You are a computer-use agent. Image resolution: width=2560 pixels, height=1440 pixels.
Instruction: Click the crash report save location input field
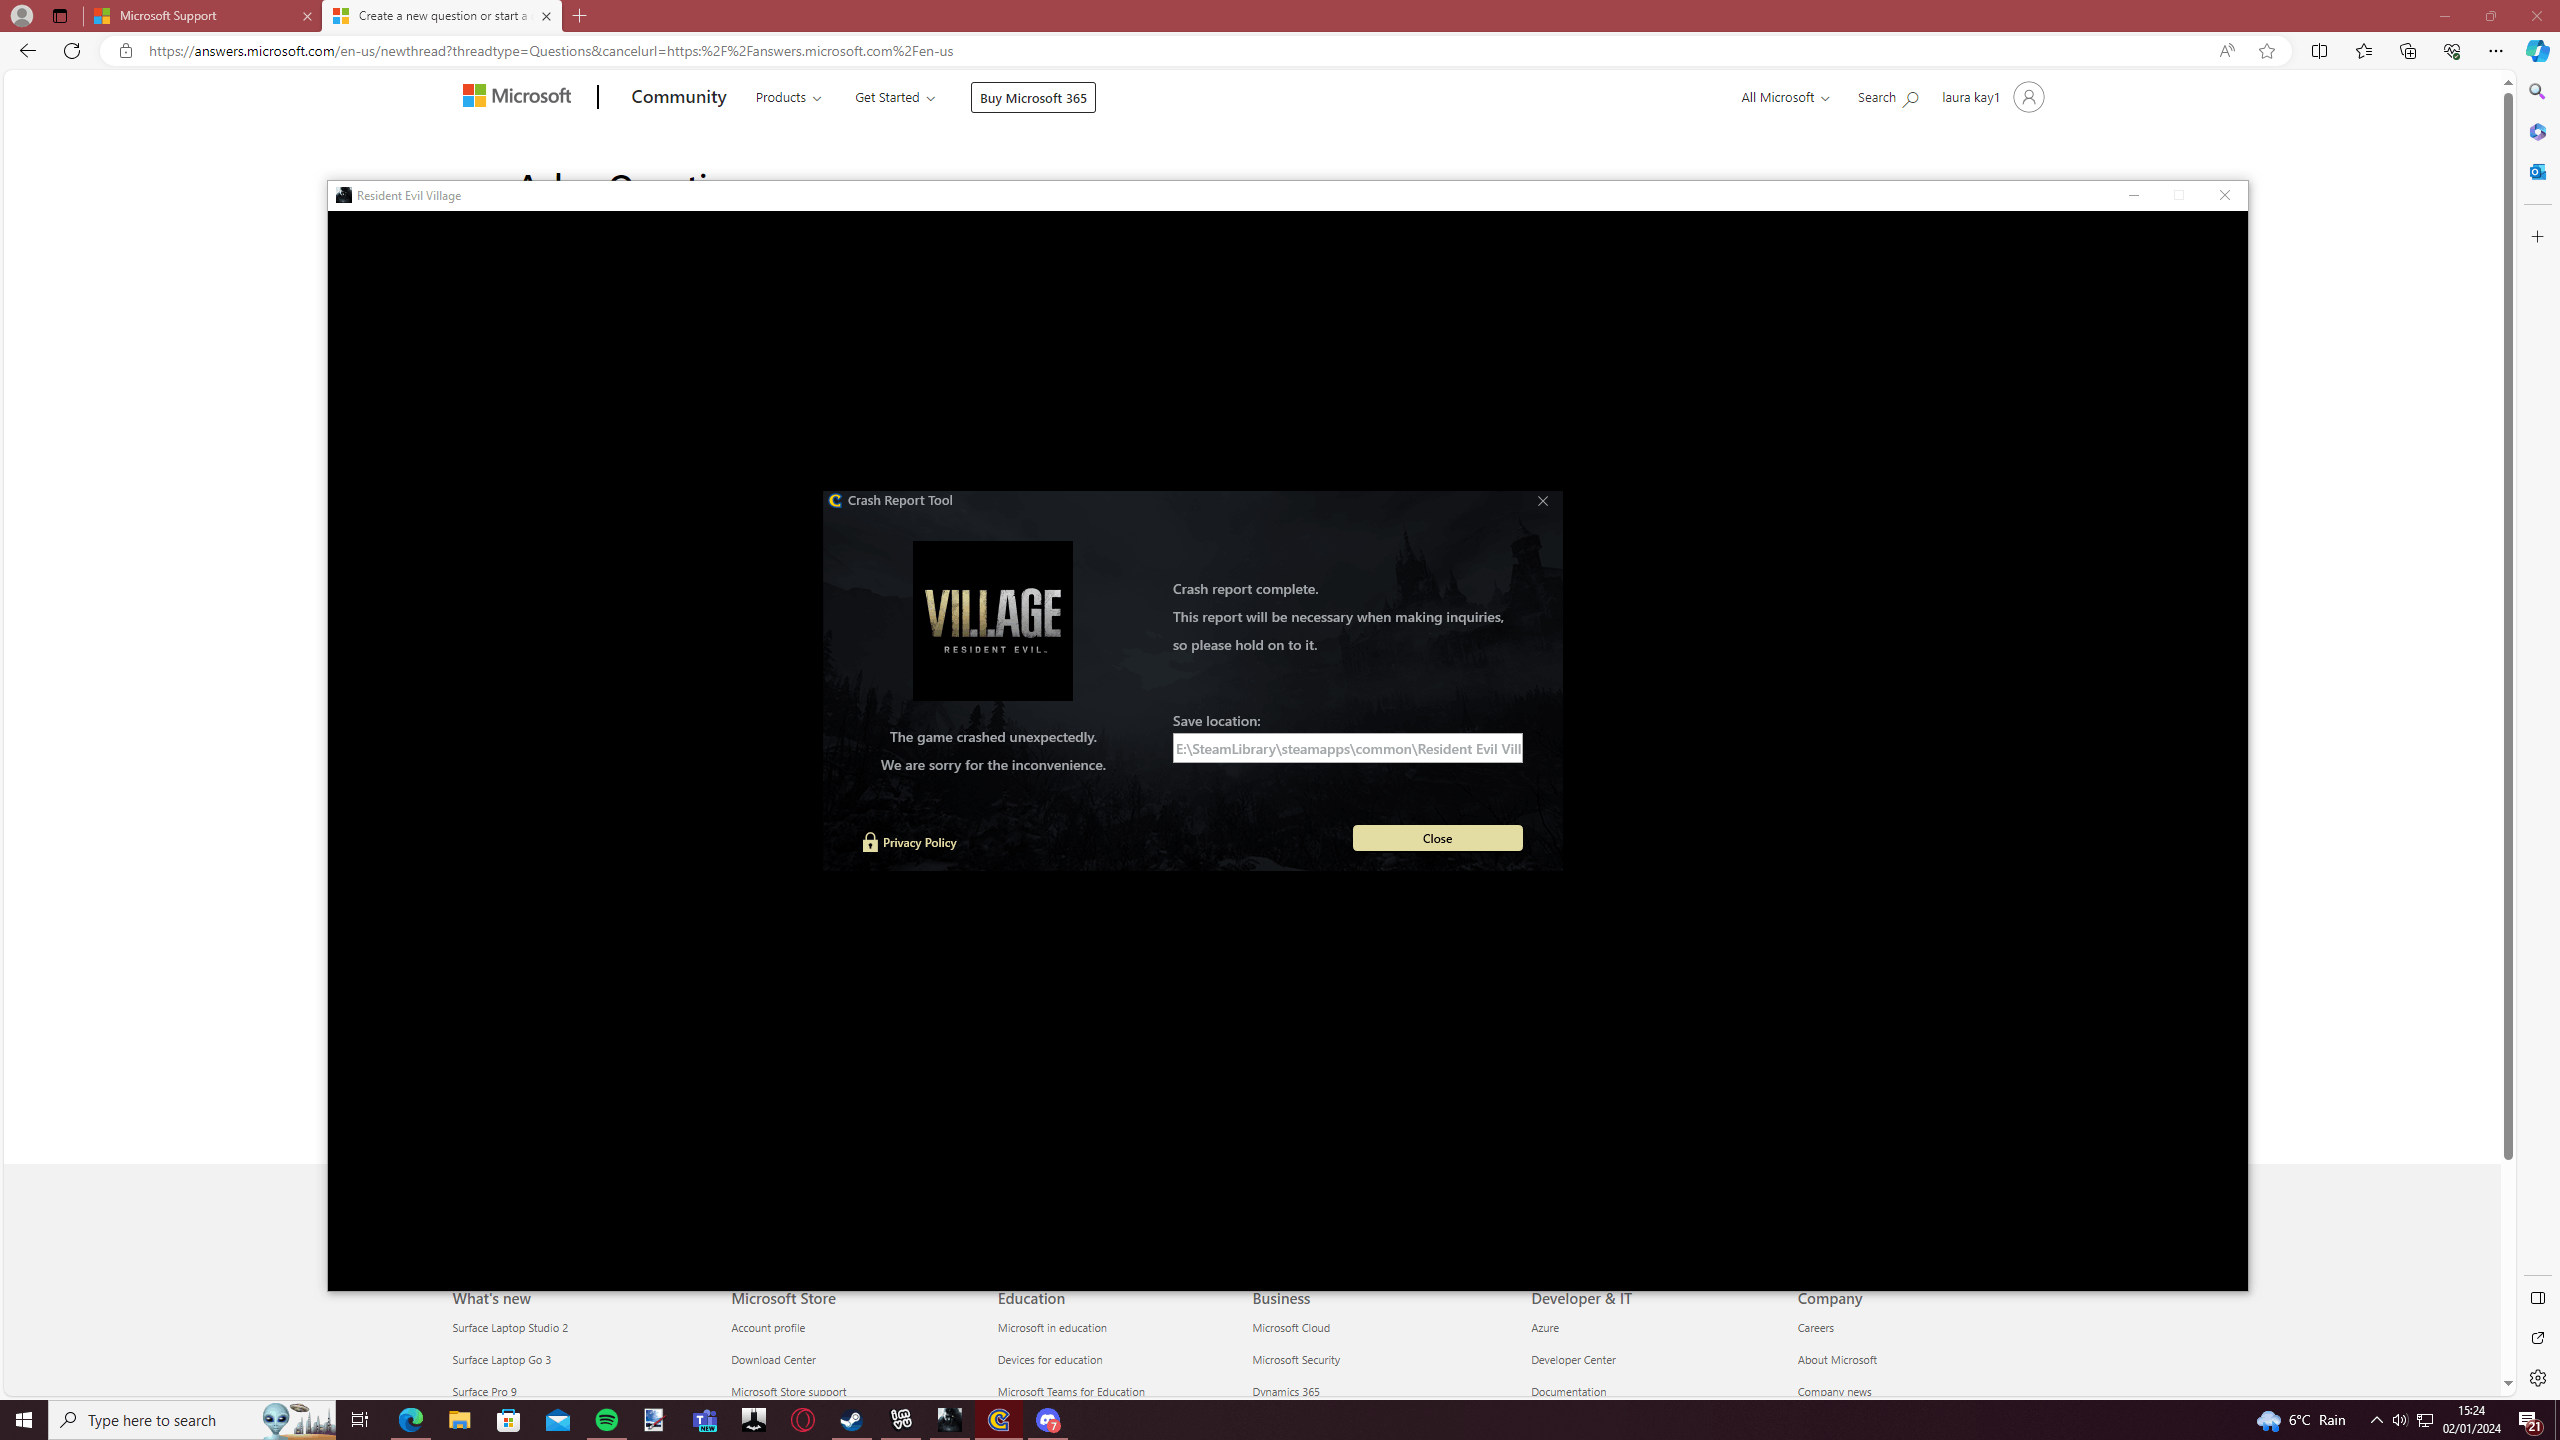point(1349,747)
